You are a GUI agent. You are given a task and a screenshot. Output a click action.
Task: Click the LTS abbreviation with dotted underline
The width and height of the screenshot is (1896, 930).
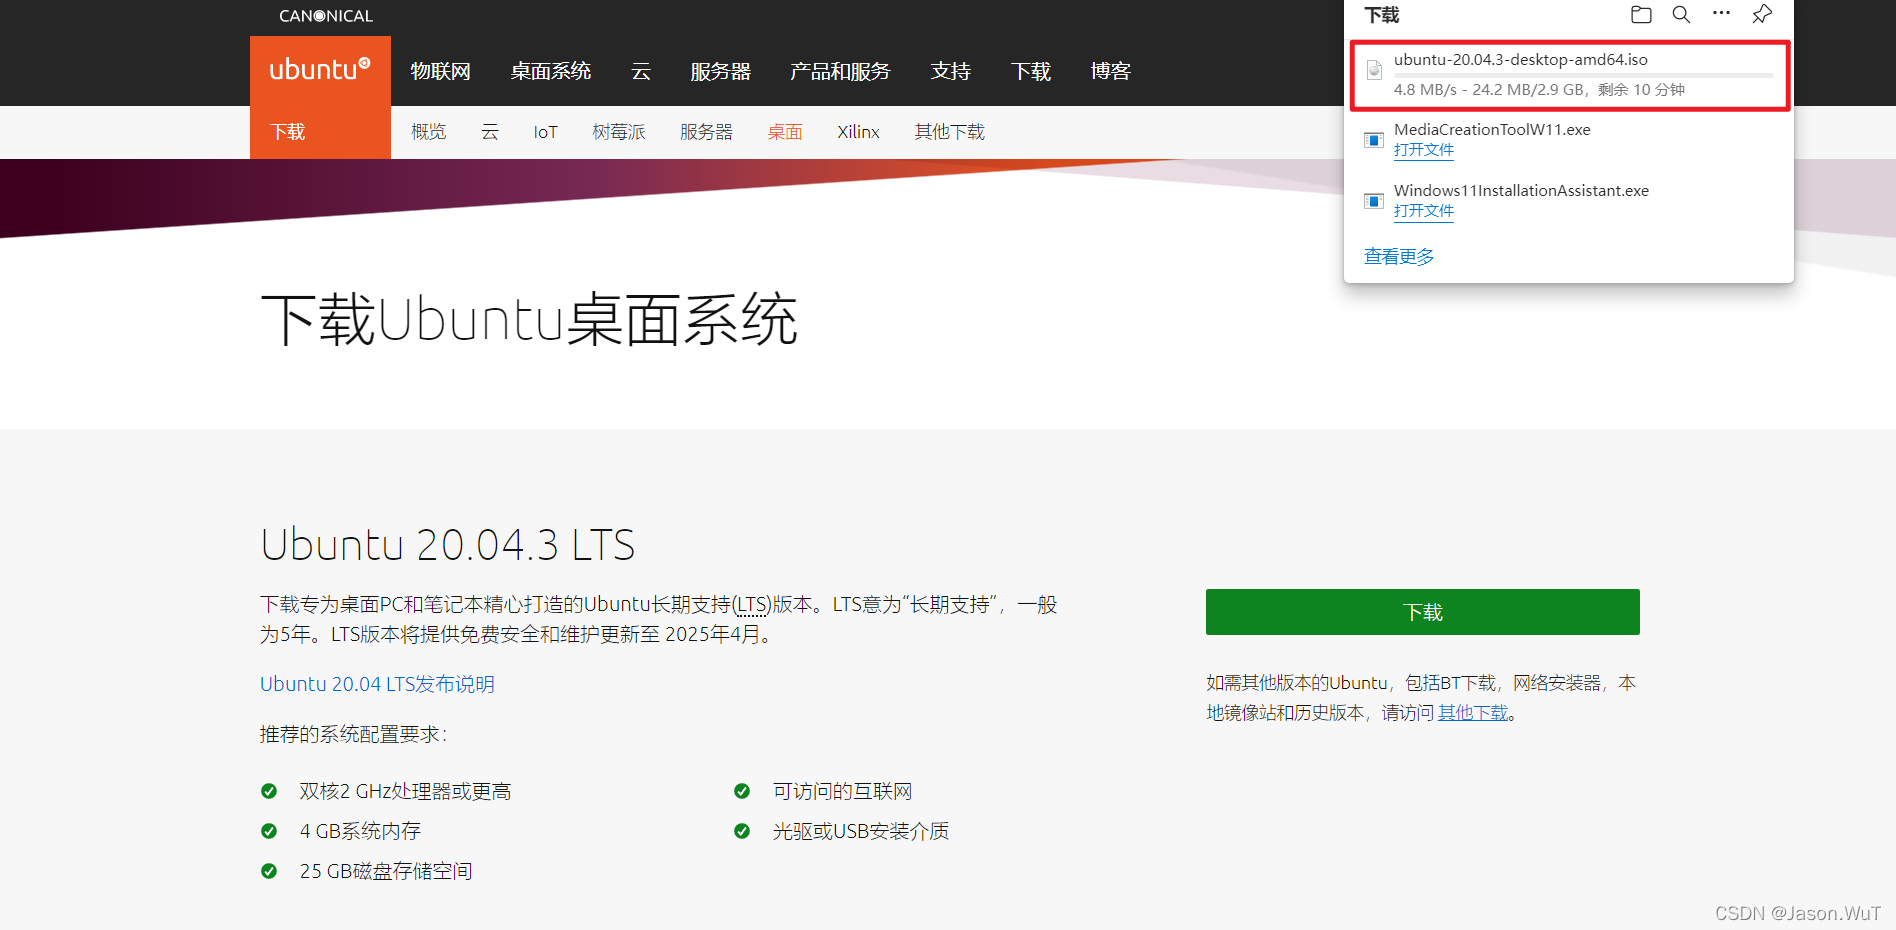click(752, 605)
